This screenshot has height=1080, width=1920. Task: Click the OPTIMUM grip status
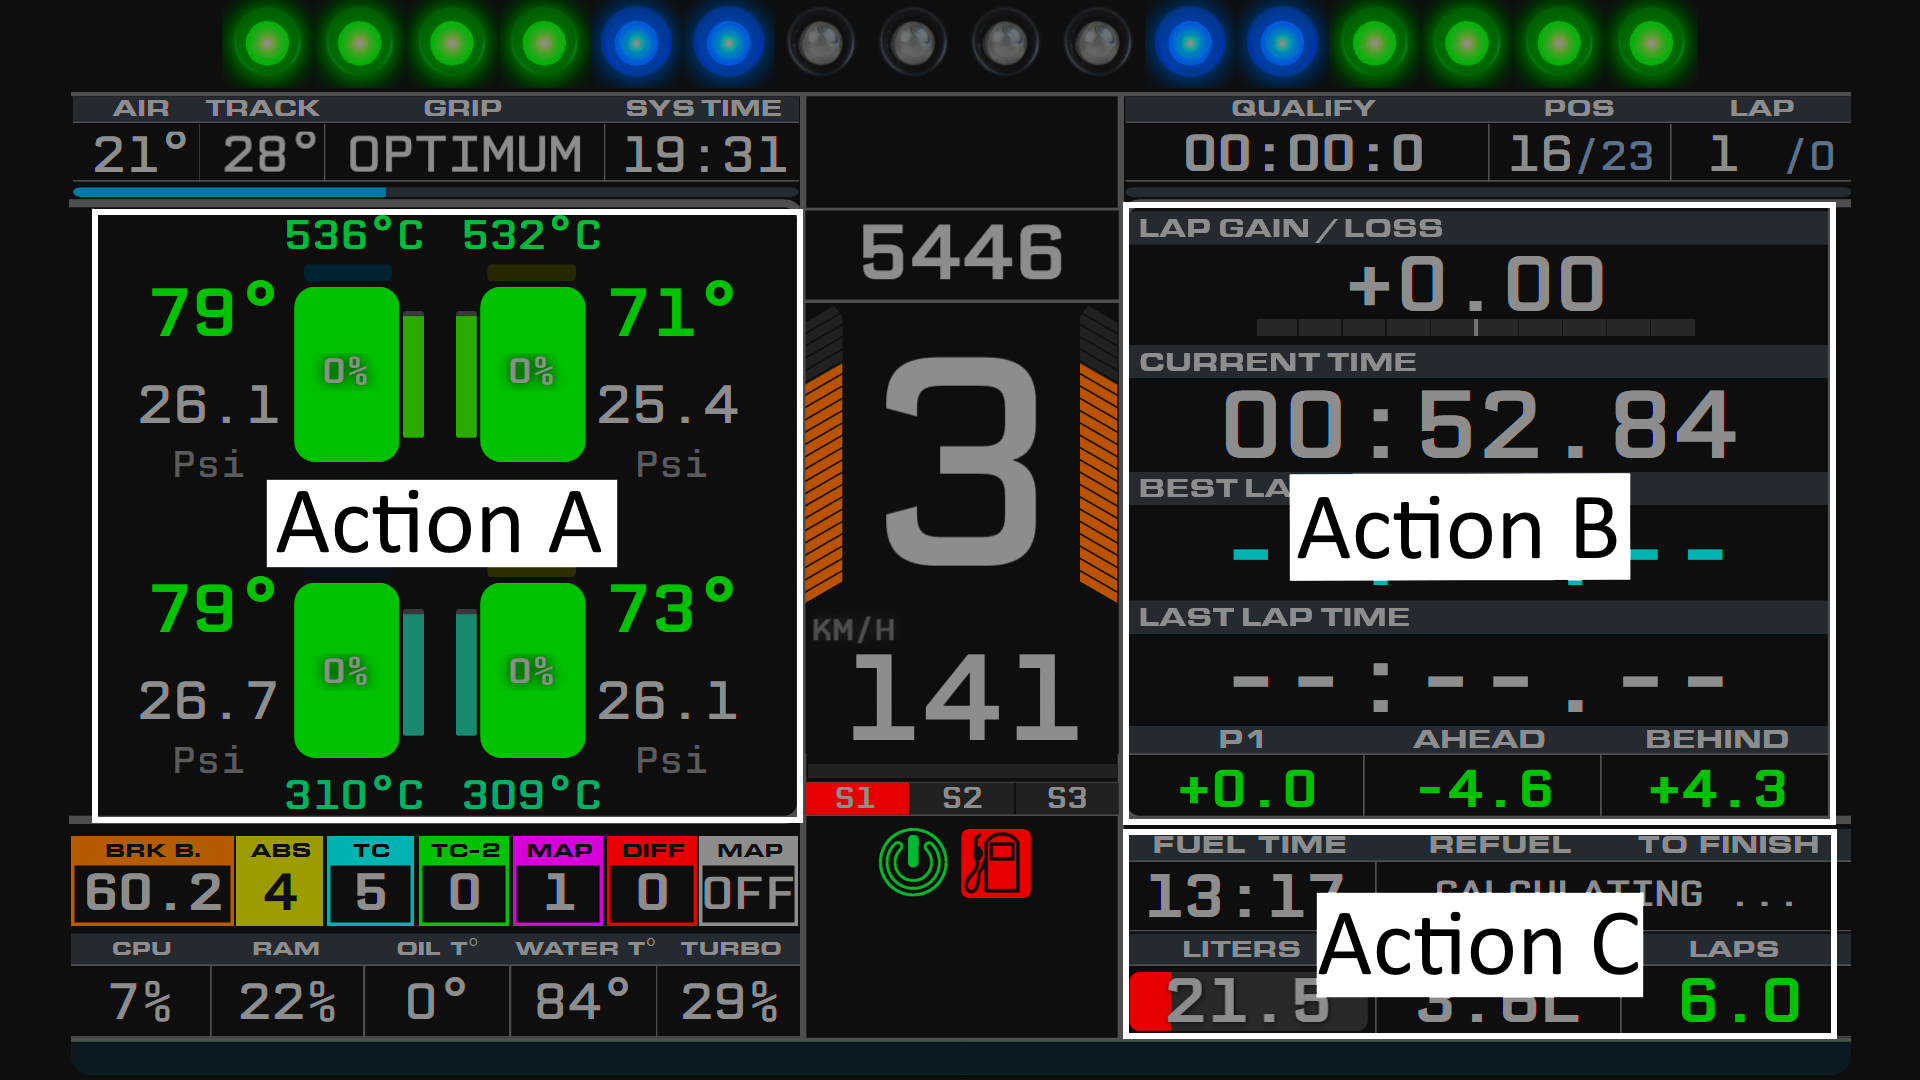pyautogui.click(x=465, y=155)
